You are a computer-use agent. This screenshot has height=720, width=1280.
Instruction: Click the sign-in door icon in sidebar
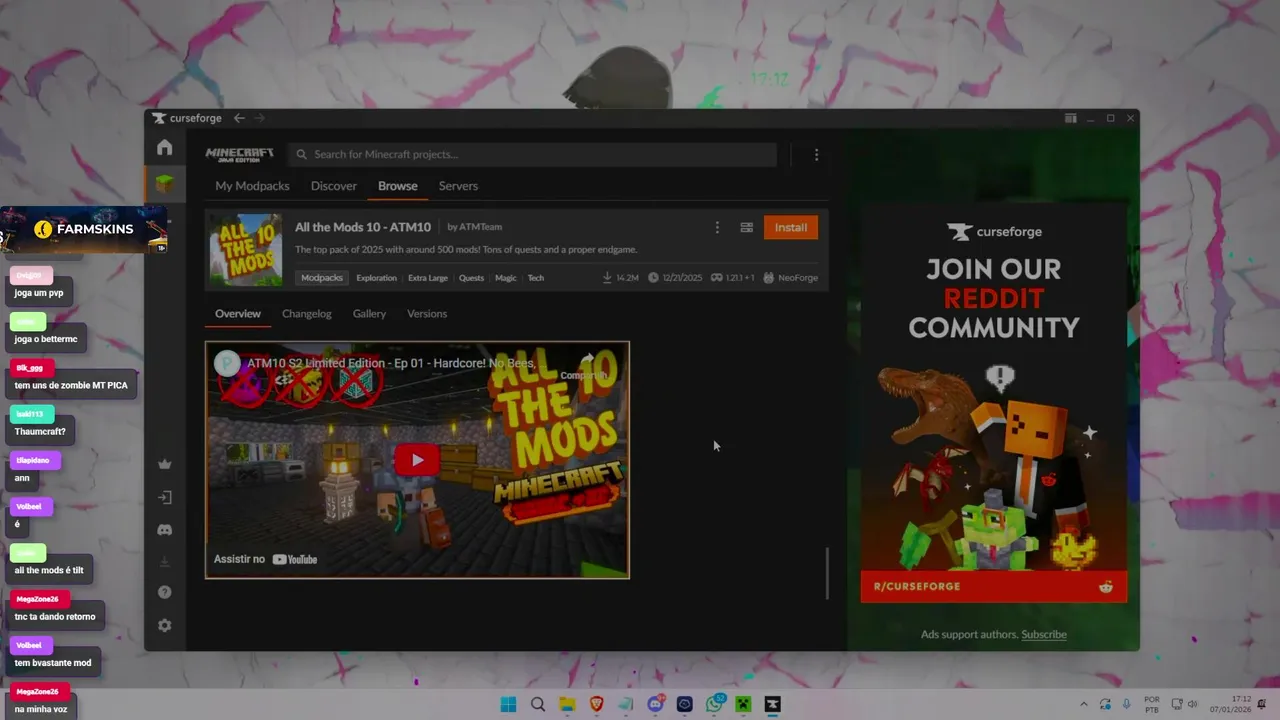[165, 497]
